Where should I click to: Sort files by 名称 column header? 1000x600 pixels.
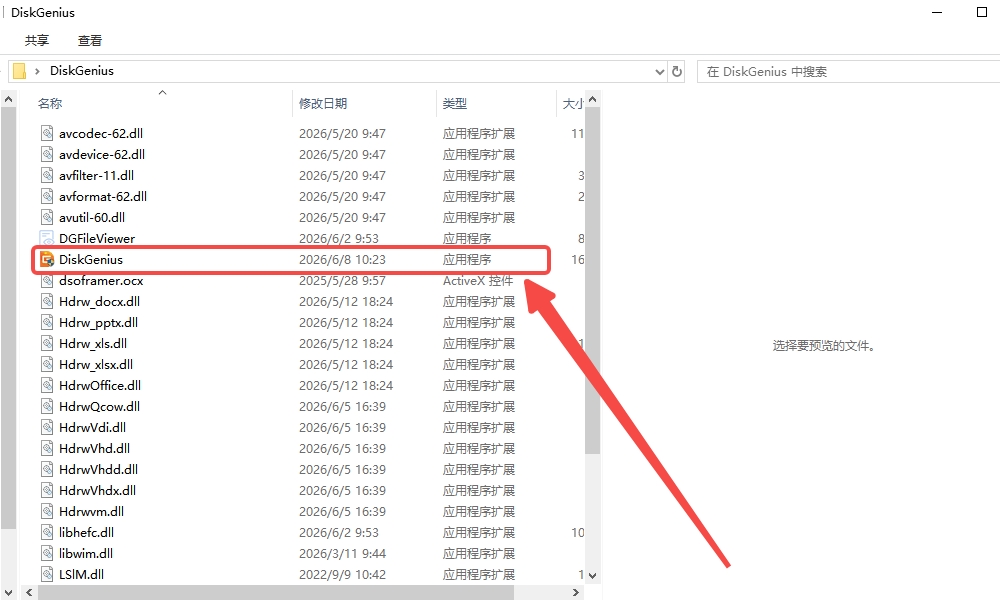[50, 103]
